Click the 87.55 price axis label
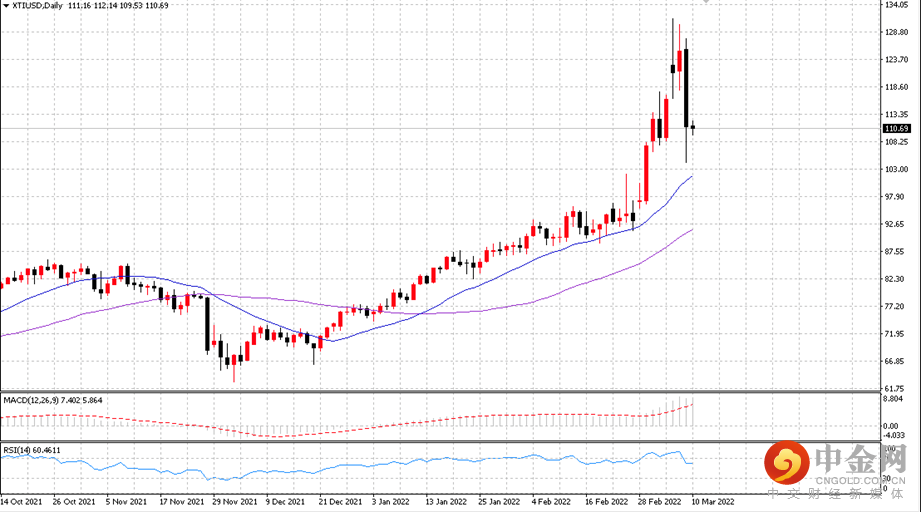The width and height of the screenshot is (921, 512). 895,251
